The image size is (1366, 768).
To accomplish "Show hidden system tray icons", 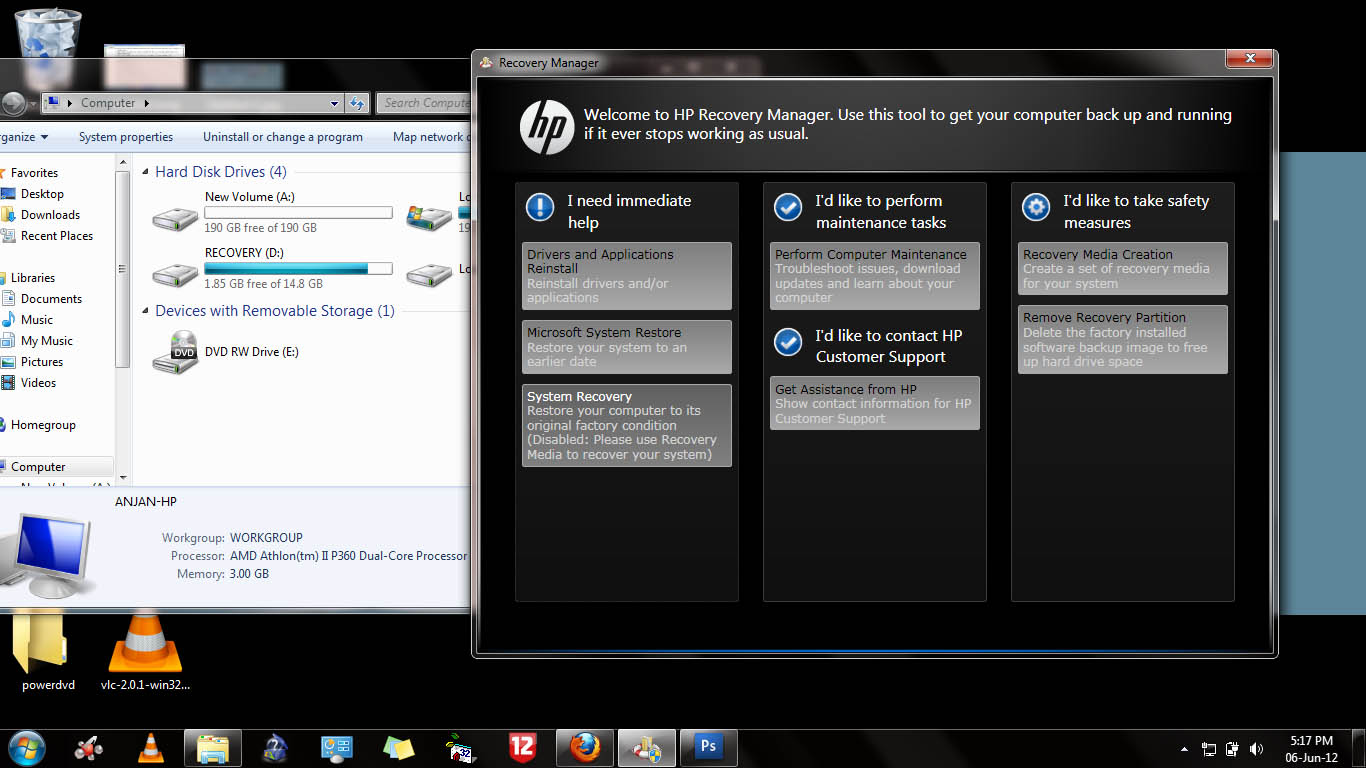I will click(x=1185, y=749).
